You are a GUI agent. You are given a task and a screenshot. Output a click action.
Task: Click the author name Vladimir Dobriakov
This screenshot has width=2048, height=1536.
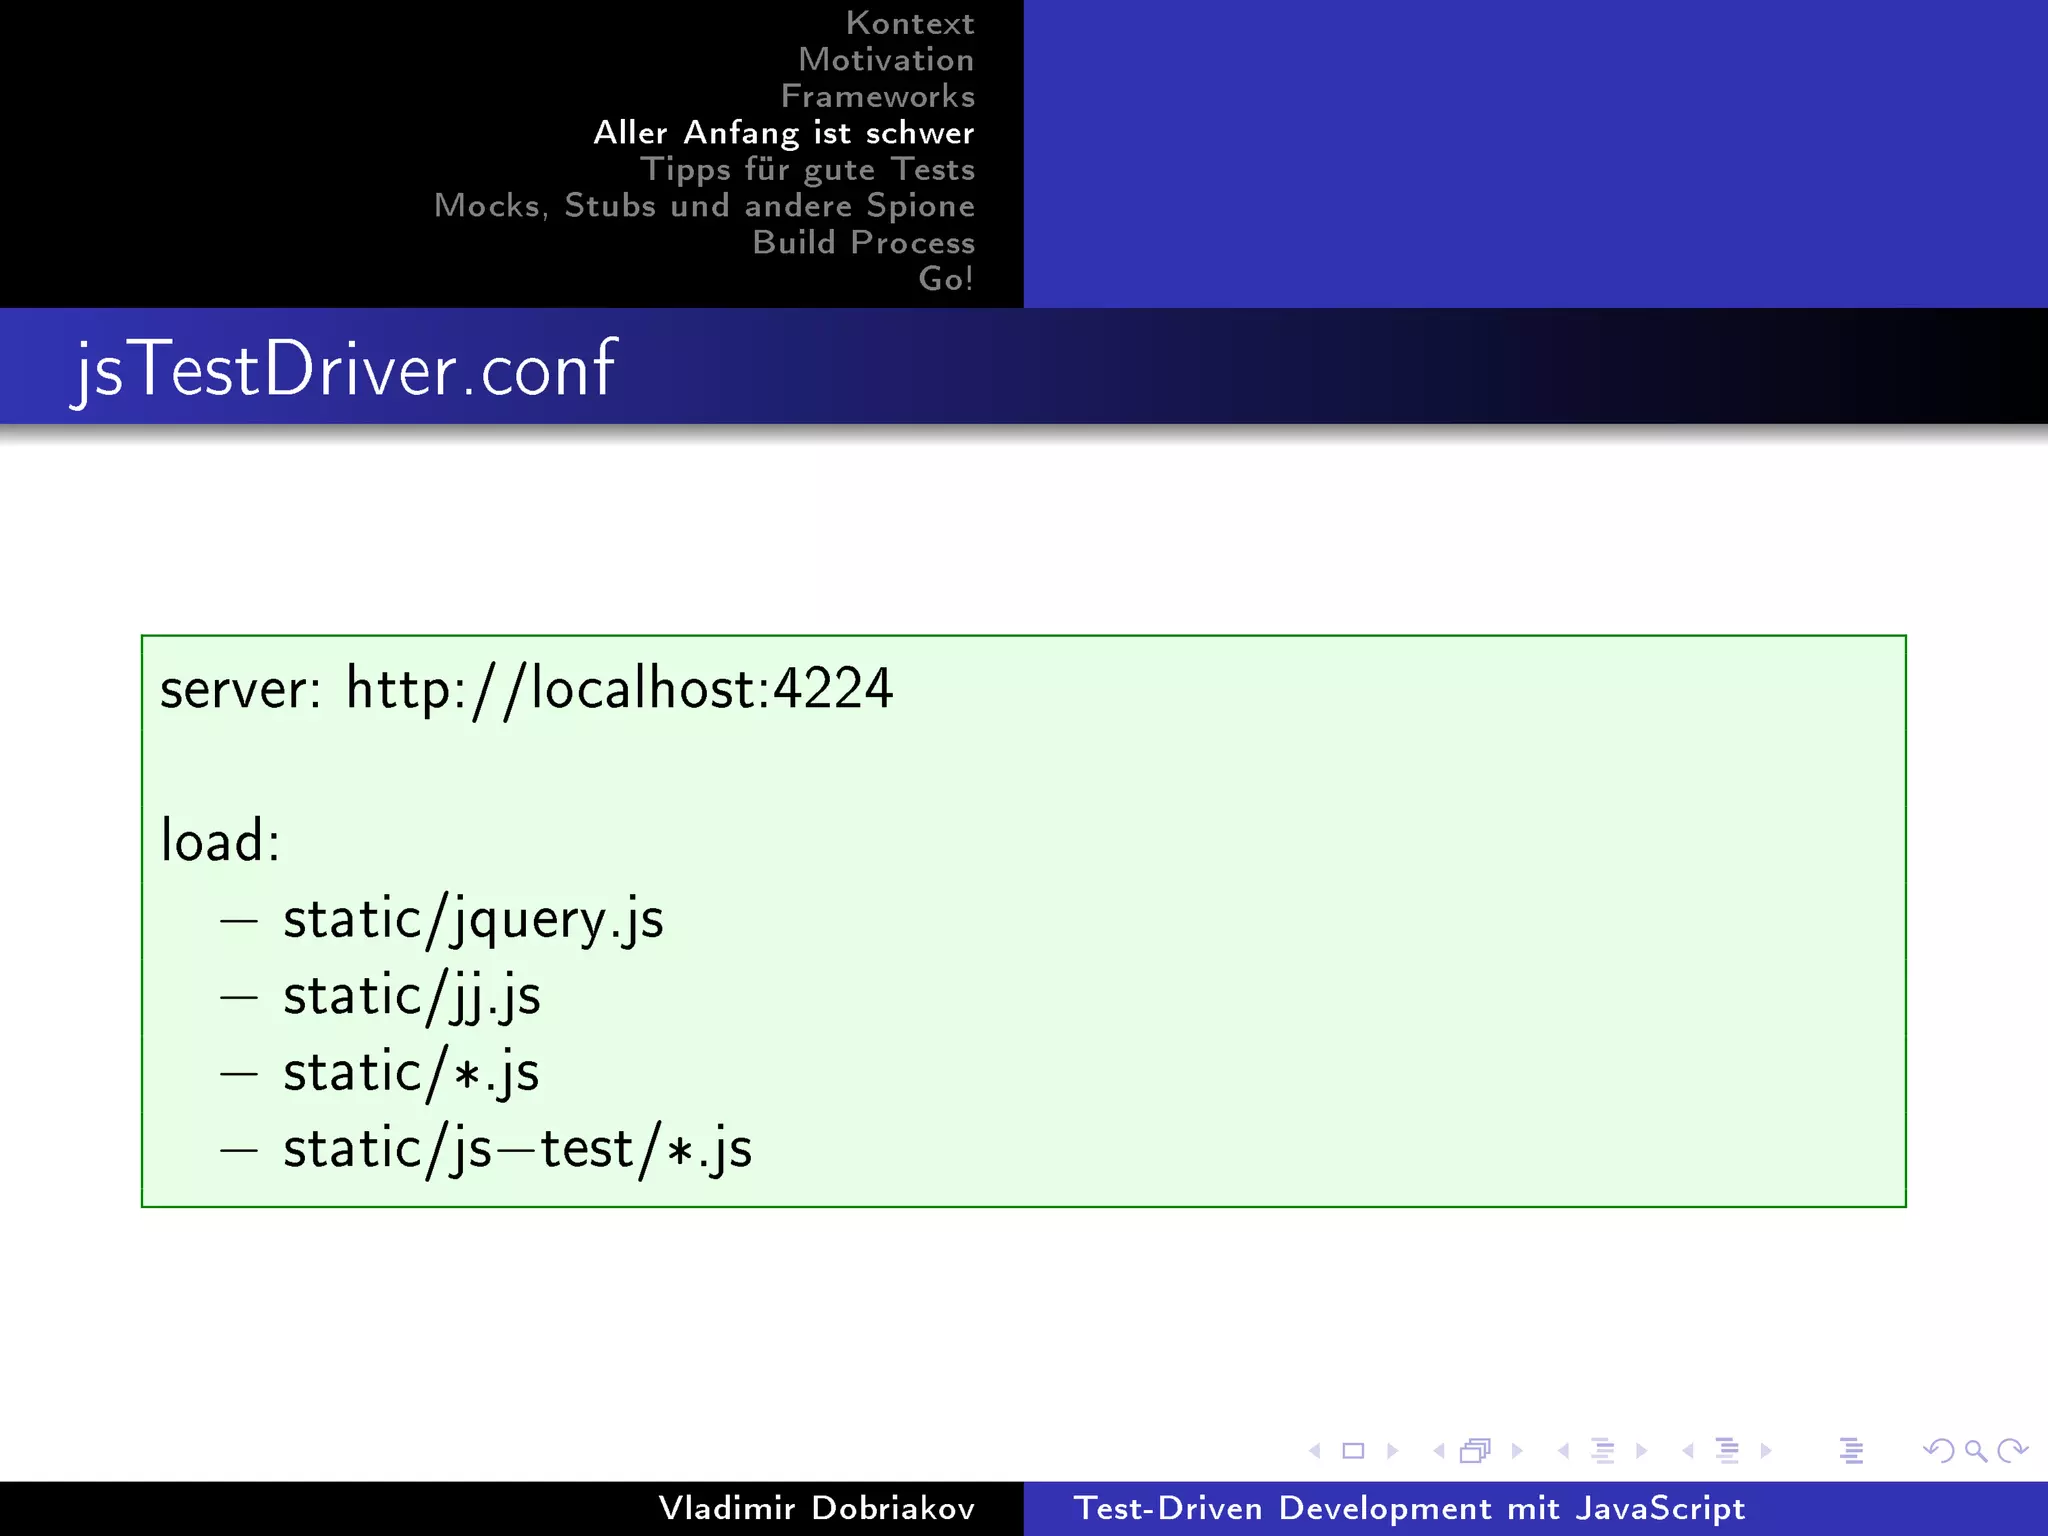click(817, 1508)
